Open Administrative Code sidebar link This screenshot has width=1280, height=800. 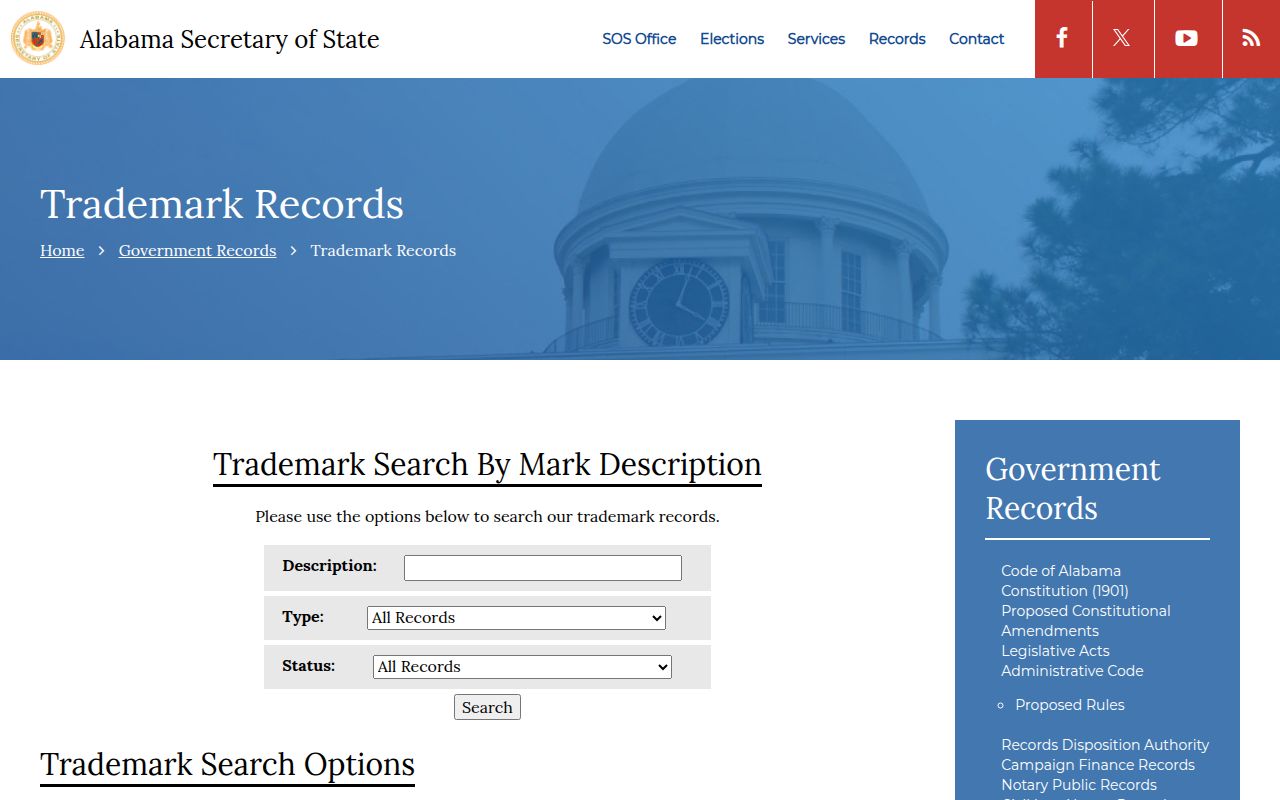(1072, 671)
